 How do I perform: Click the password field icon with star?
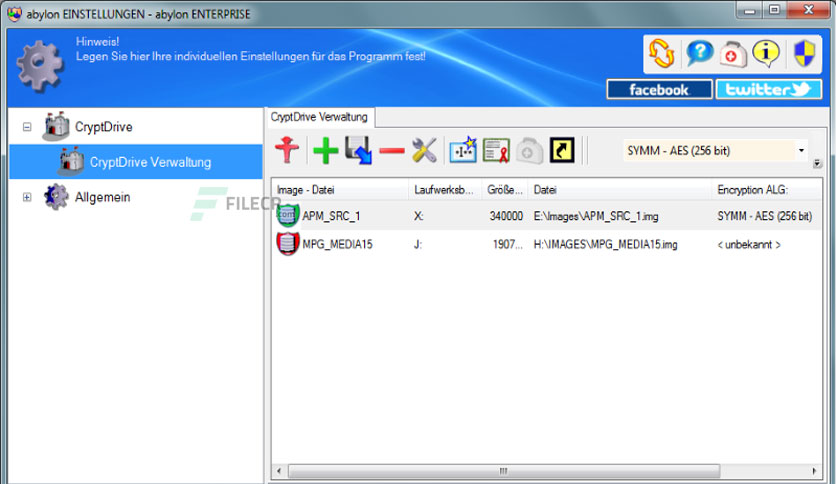pyautogui.click(x=463, y=150)
